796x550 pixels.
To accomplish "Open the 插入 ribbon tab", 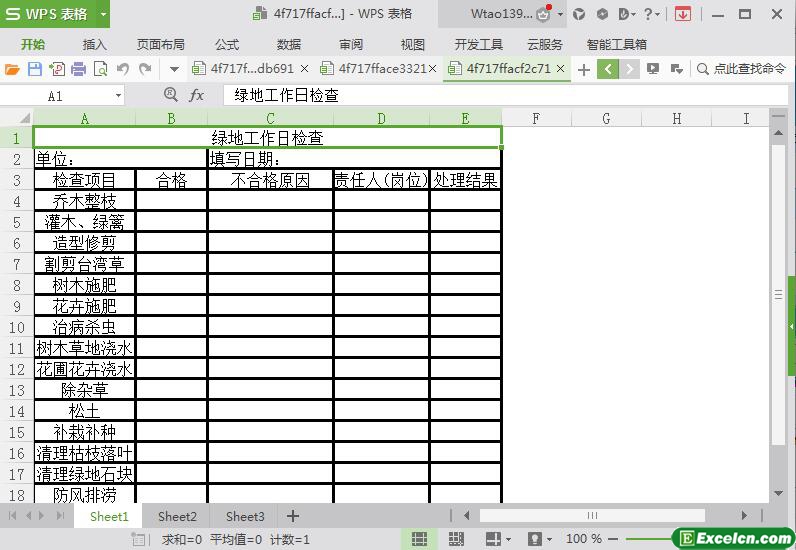I will [95, 45].
